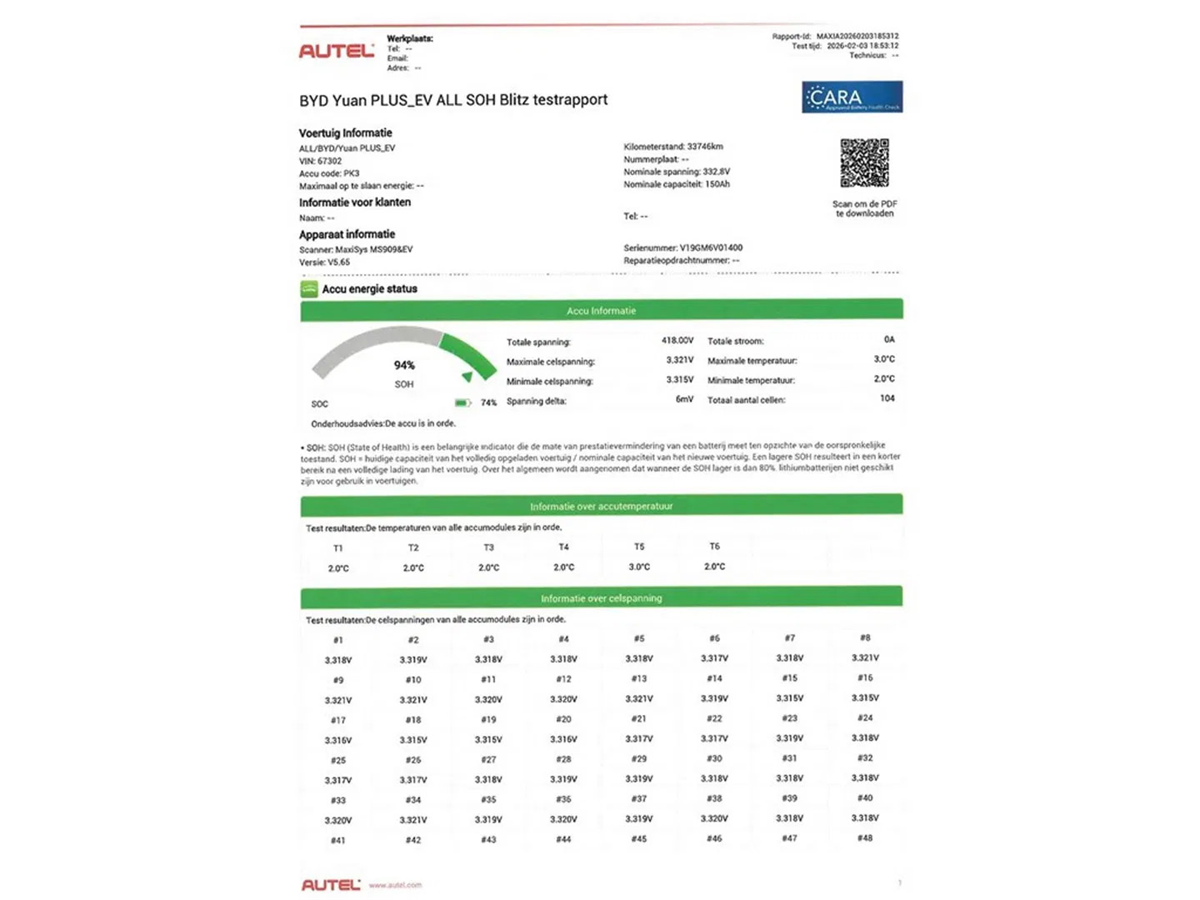Click the AUTEL logo in the page header

[x=336, y=51]
